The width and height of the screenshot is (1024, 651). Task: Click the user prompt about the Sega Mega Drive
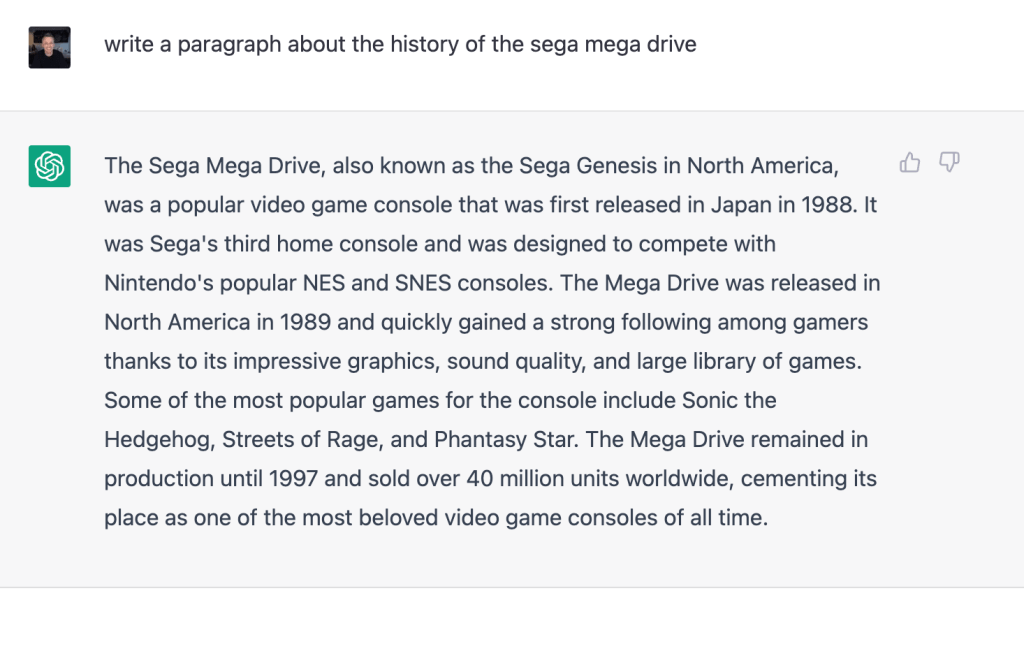pyautogui.click(x=400, y=45)
